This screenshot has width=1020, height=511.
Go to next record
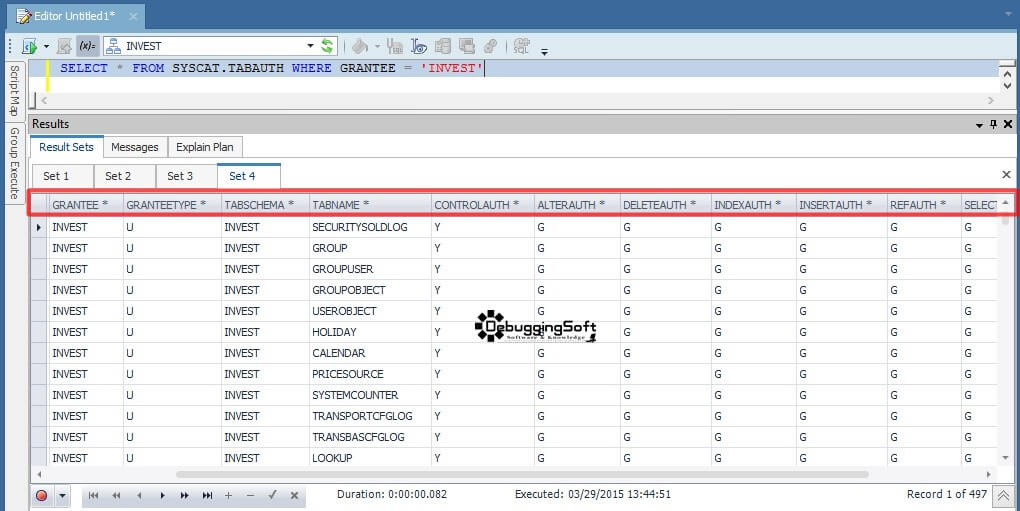pyautogui.click(x=162, y=495)
